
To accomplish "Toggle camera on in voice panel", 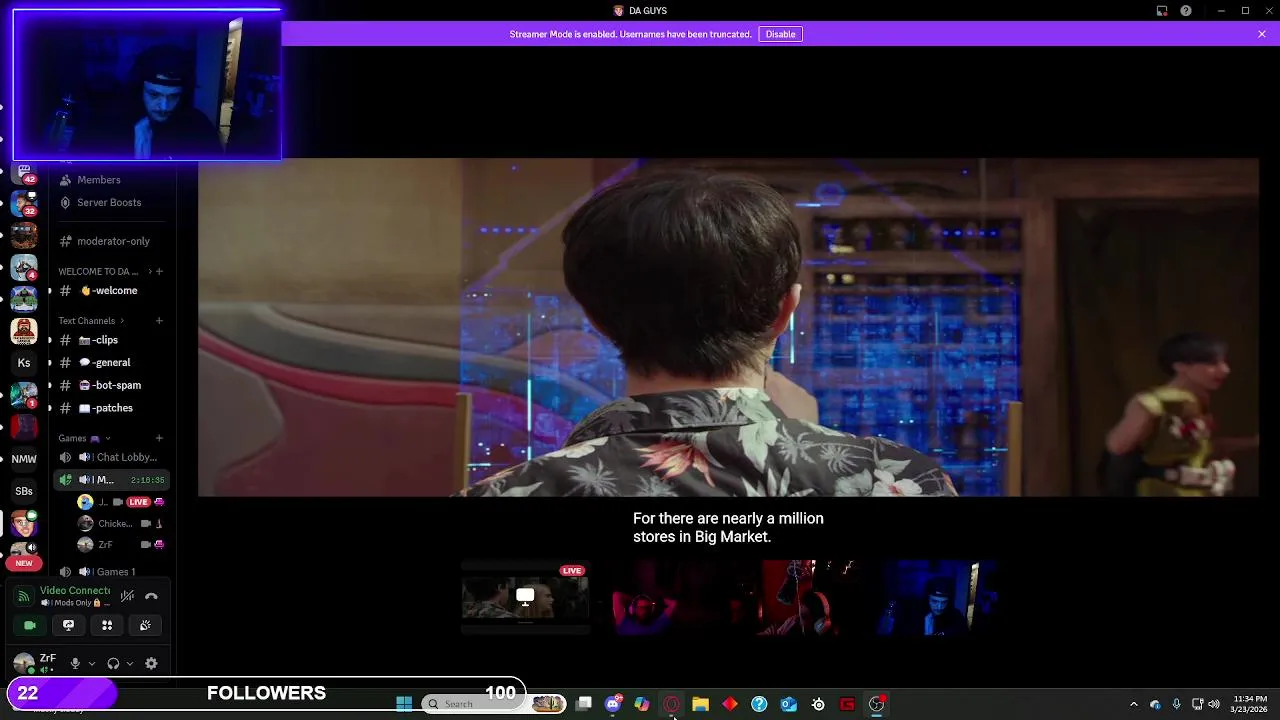I will 30,625.
